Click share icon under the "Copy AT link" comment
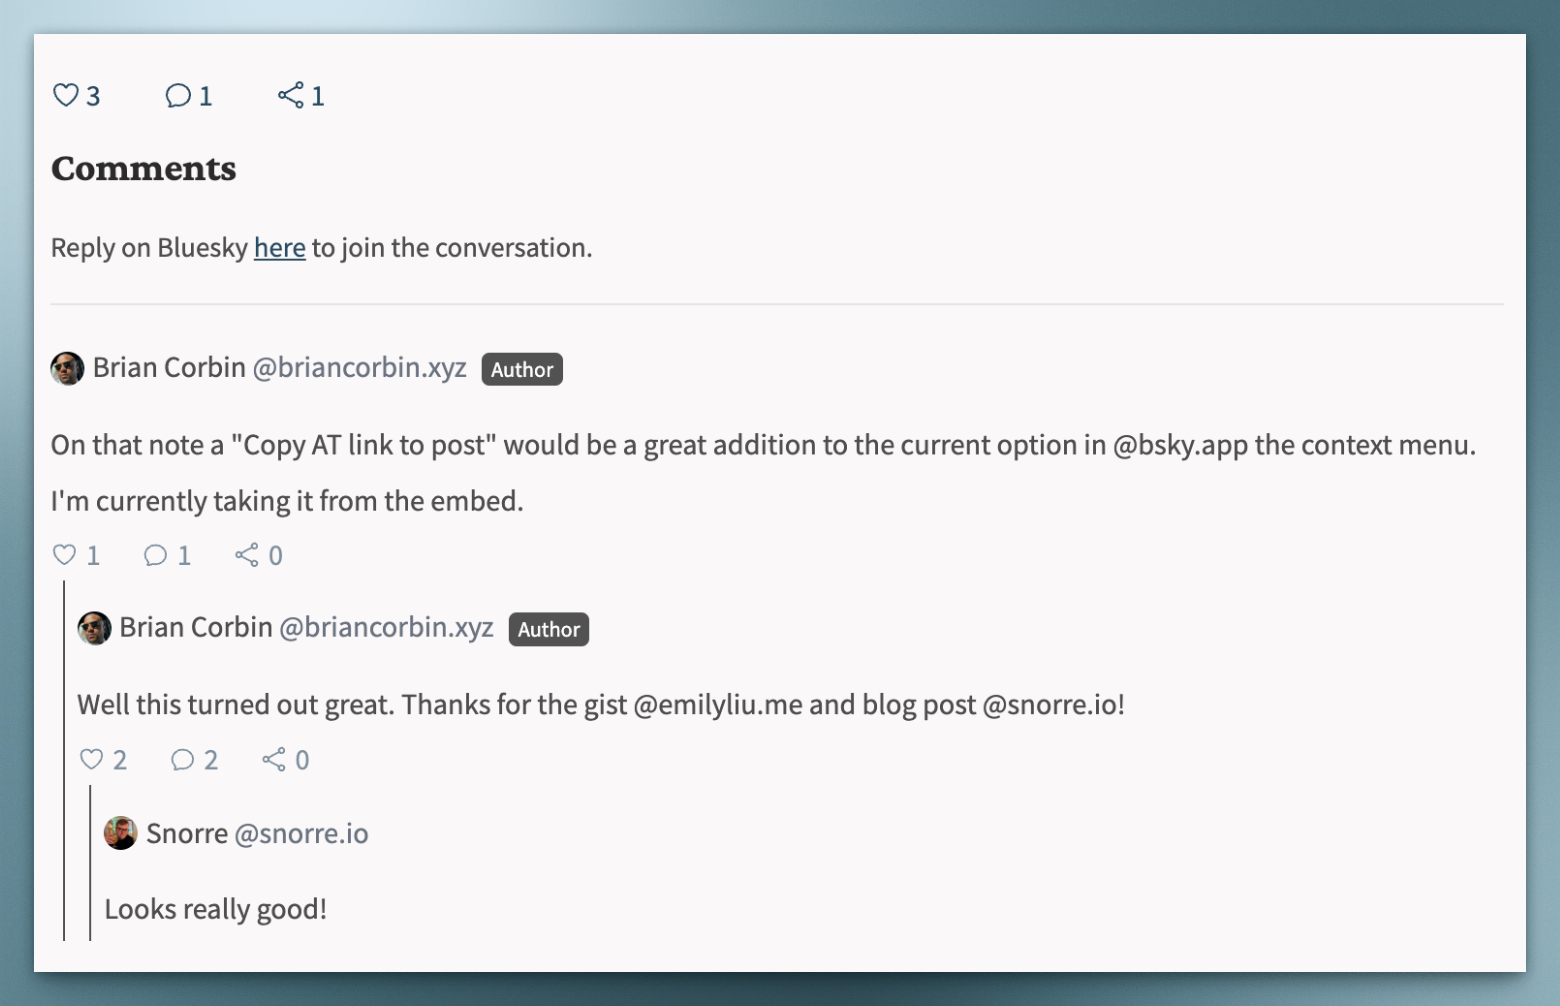The width and height of the screenshot is (1560, 1006). coord(247,555)
